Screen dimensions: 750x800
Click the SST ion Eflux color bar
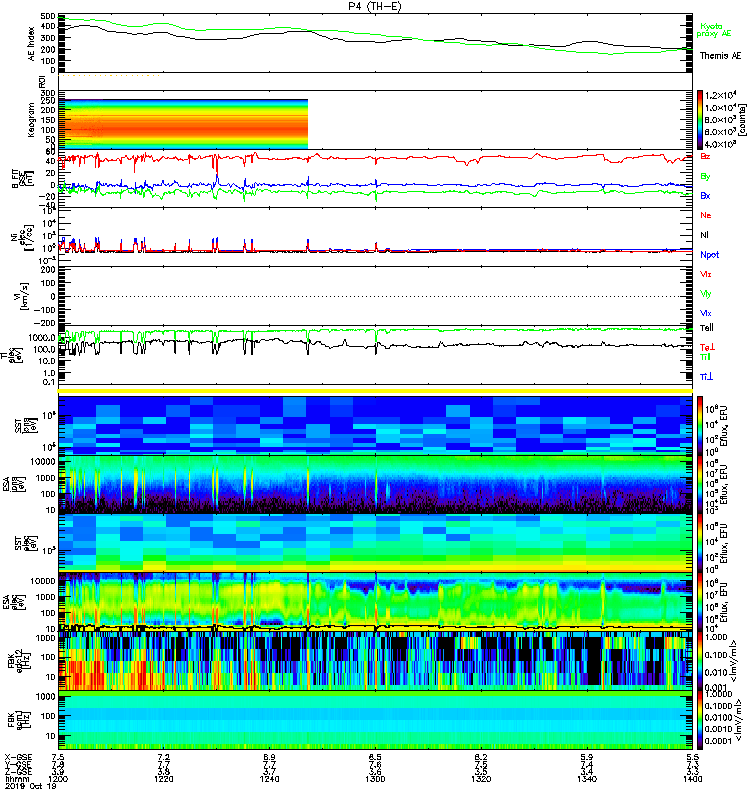[x=700, y=425]
